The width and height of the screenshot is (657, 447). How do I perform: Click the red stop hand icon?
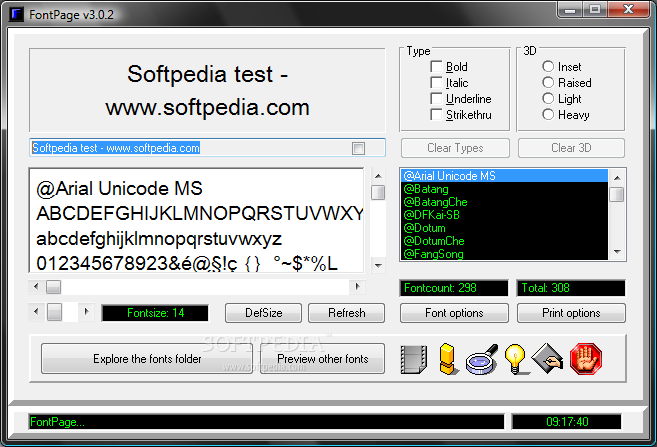pyautogui.click(x=586, y=359)
